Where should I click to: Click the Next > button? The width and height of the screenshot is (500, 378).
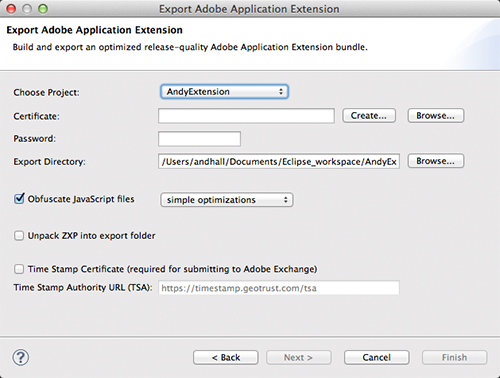(299, 357)
